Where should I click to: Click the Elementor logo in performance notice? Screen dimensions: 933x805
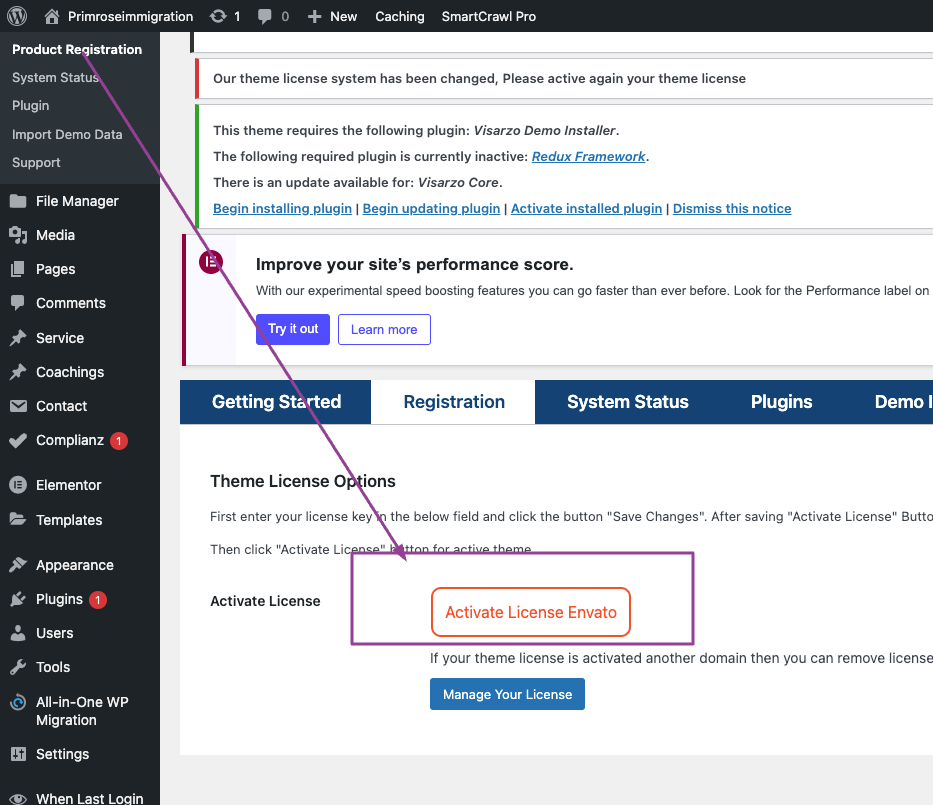pos(211,262)
